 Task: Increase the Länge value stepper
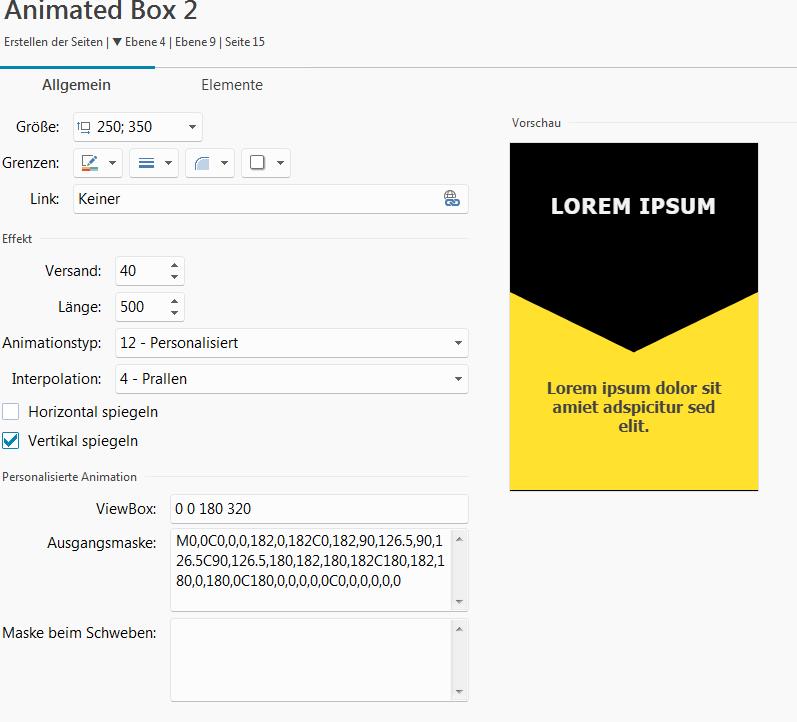tap(174, 301)
